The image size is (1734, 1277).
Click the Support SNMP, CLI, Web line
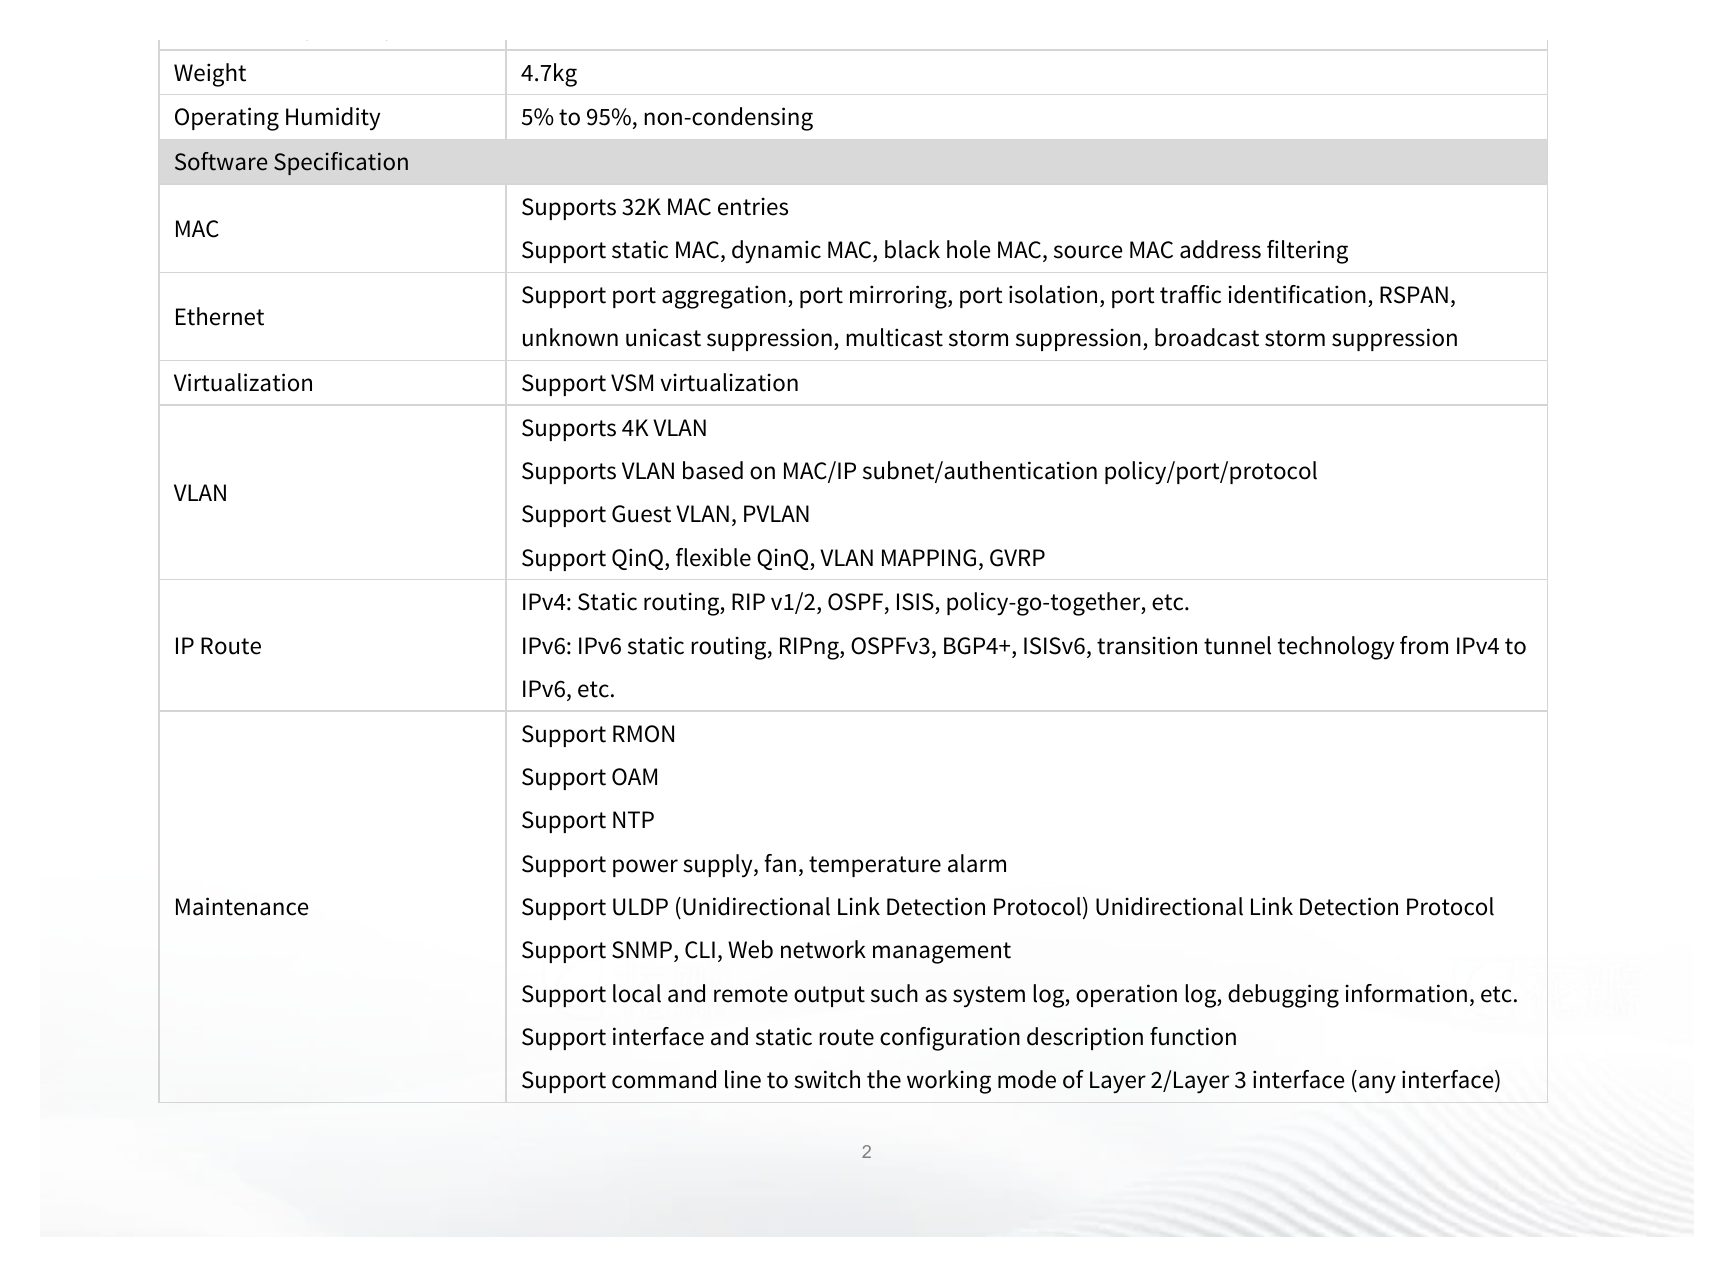tap(765, 950)
